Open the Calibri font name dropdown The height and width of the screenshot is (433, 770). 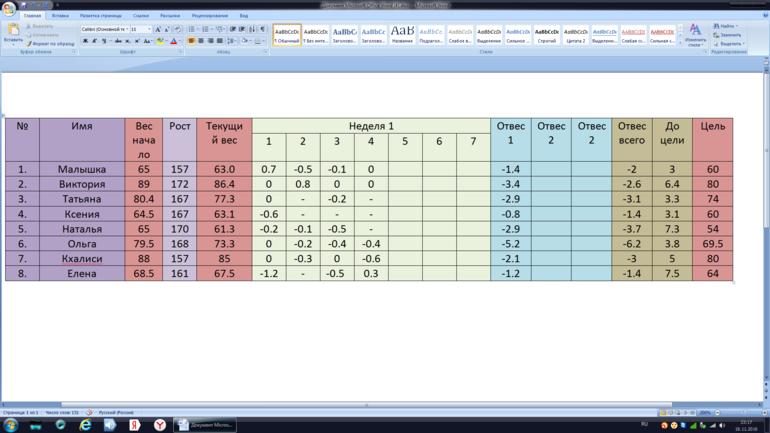click(126, 30)
